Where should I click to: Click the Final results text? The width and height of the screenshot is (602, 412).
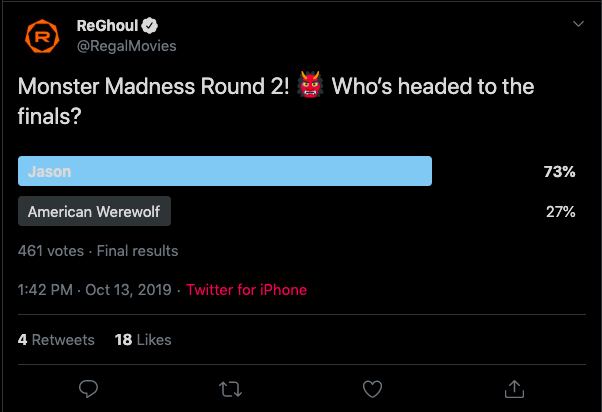141,251
